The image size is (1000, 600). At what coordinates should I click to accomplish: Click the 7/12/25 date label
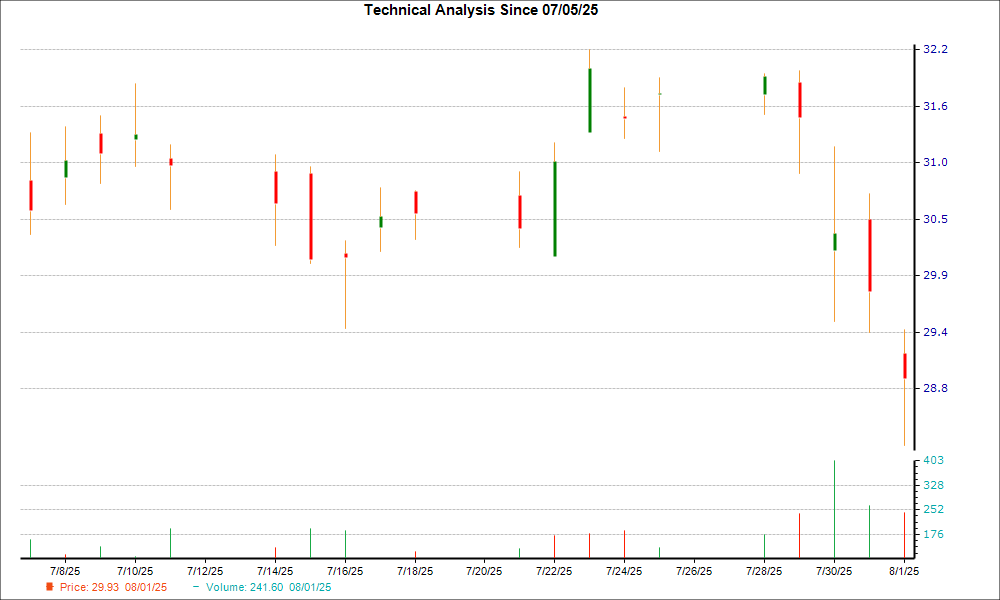[205, 571]
